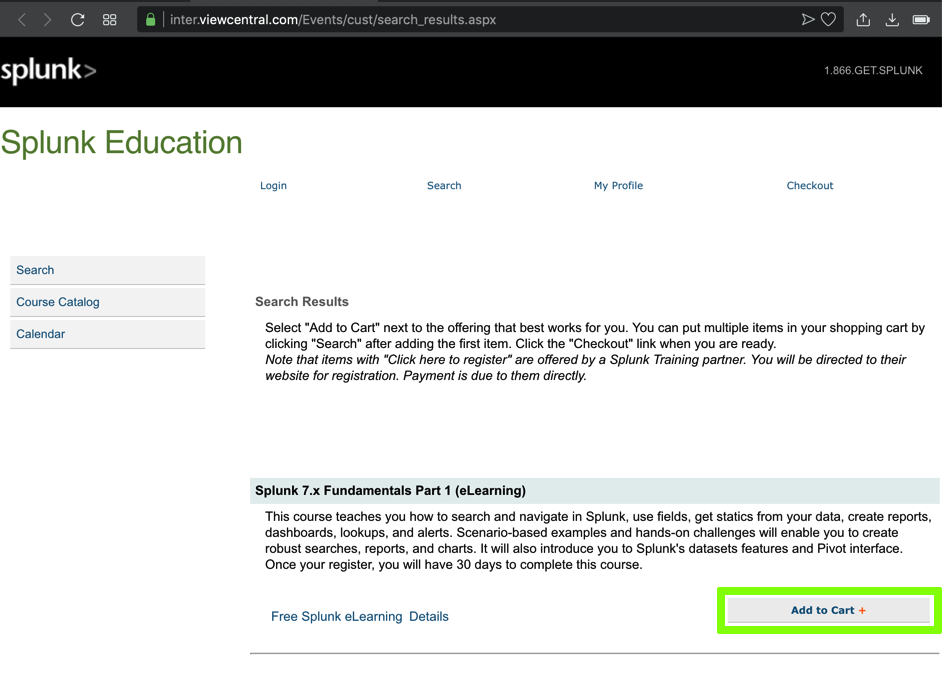Go back to the previous page
Image resolution: width=942 pixels, height=682 pixels.
pos(22,20)
